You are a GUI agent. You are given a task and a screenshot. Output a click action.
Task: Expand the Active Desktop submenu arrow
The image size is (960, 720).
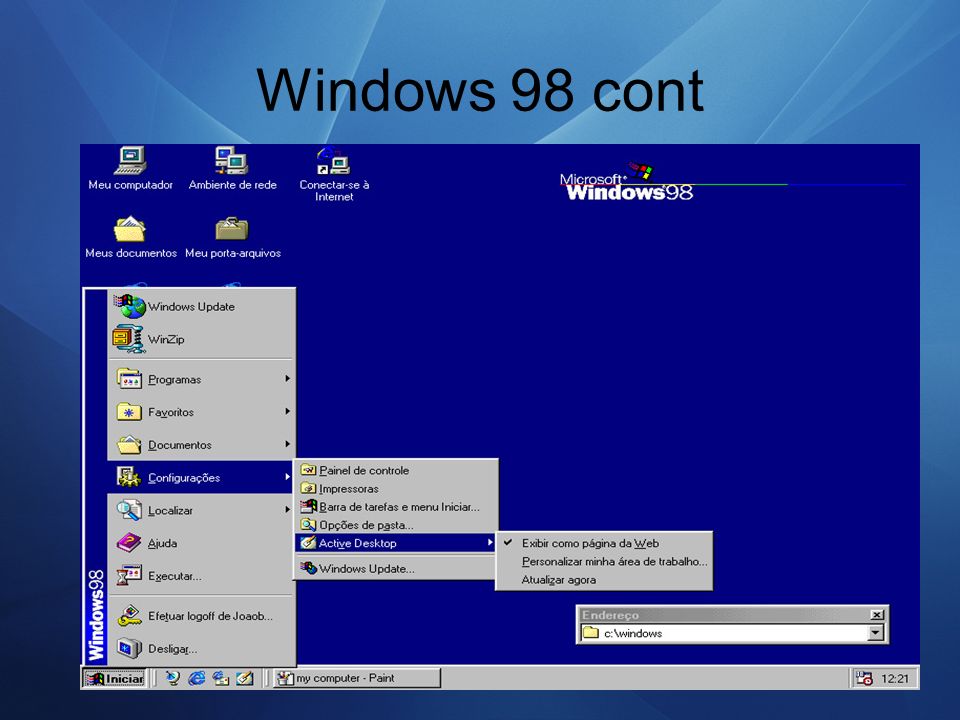coord(490,542)
